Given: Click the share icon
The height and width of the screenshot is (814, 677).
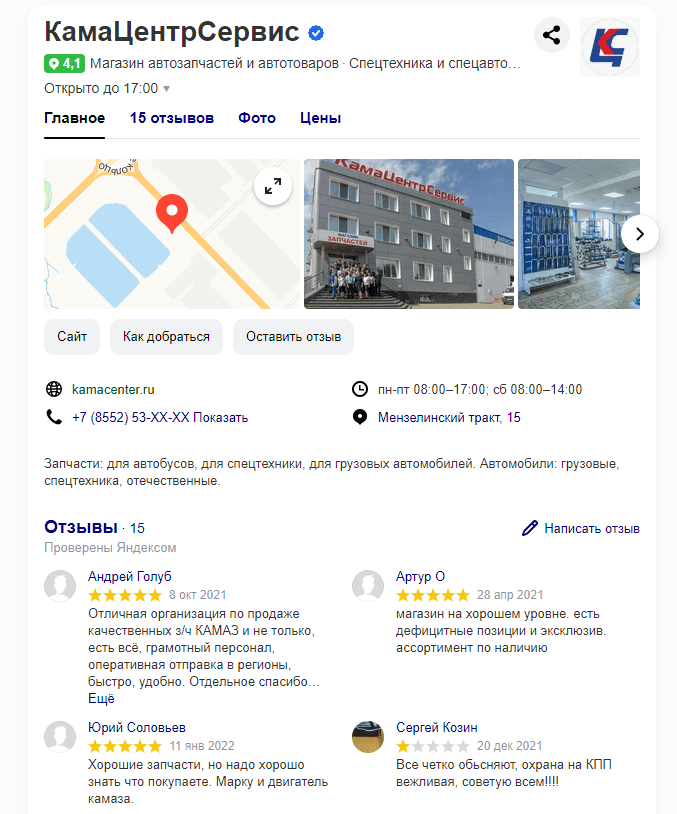Looking at the screenshot, I should pos(551,35).
